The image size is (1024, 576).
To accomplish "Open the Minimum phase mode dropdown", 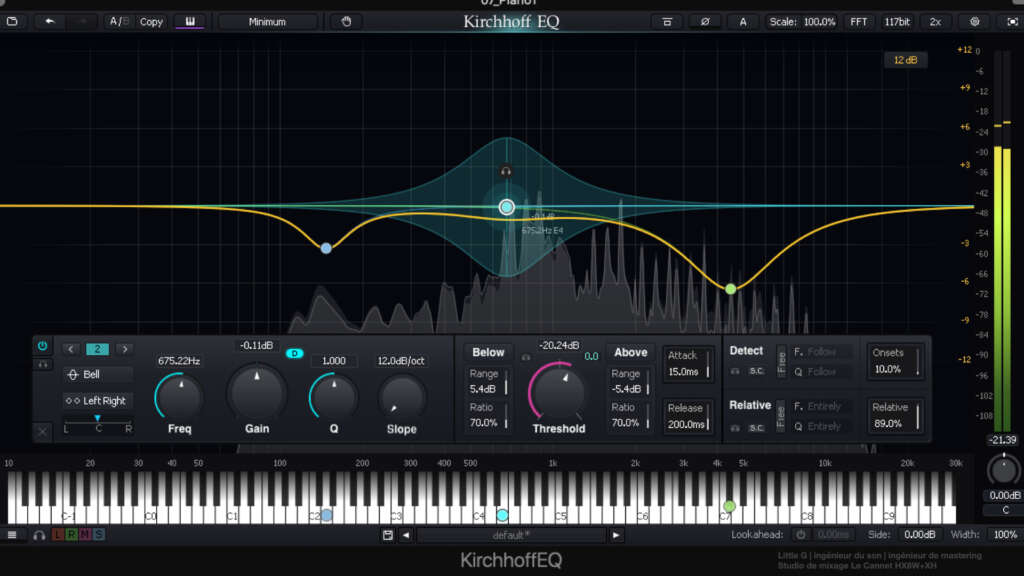I will (267, 22).
